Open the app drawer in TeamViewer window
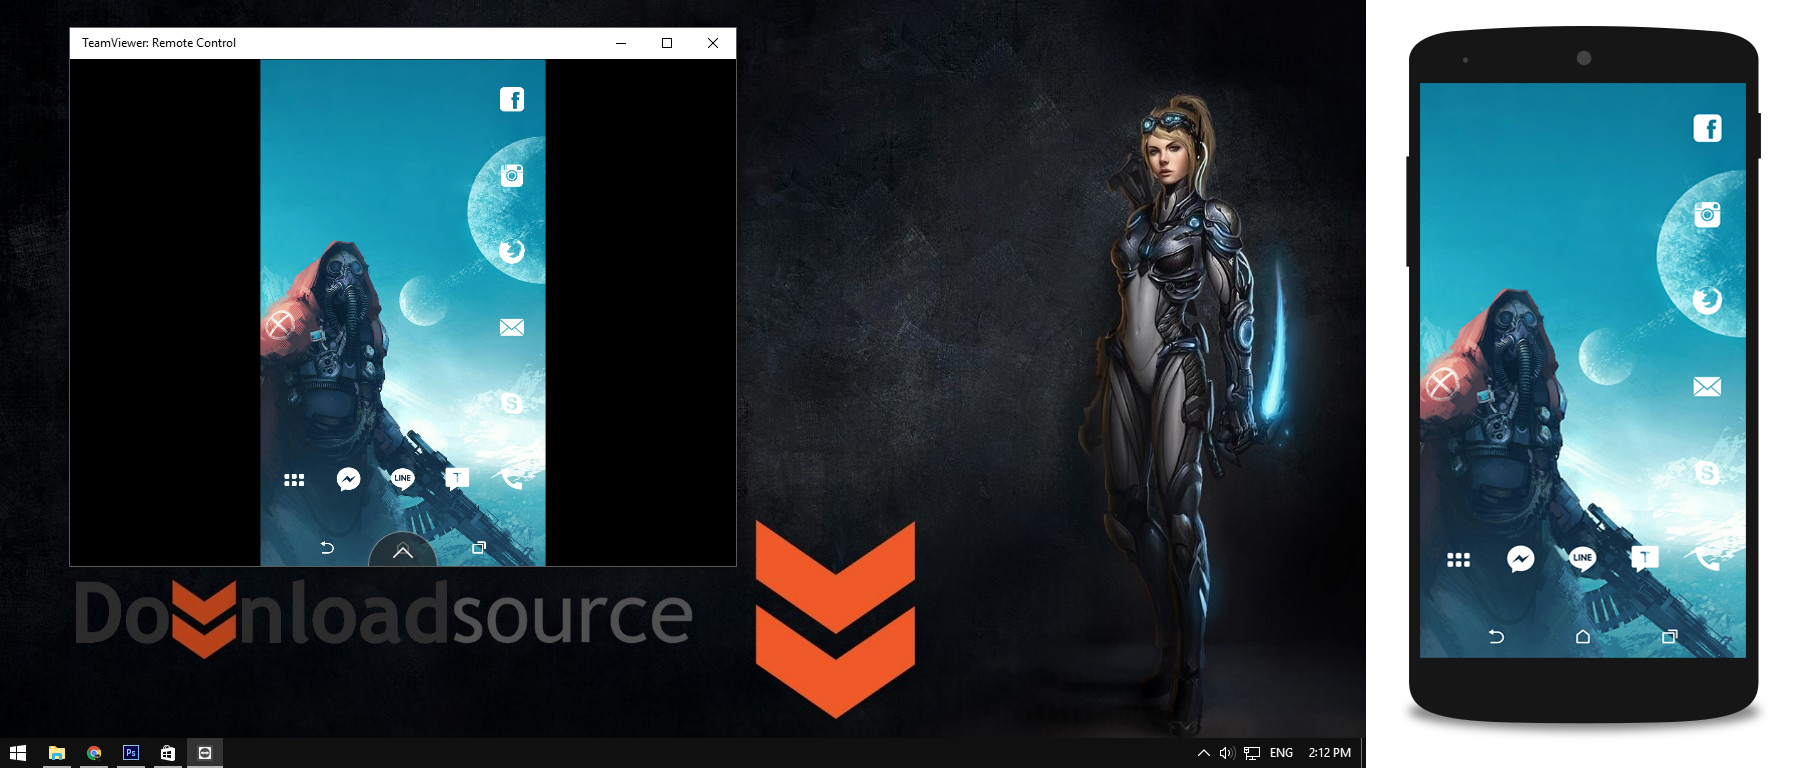 click(294, 480)
